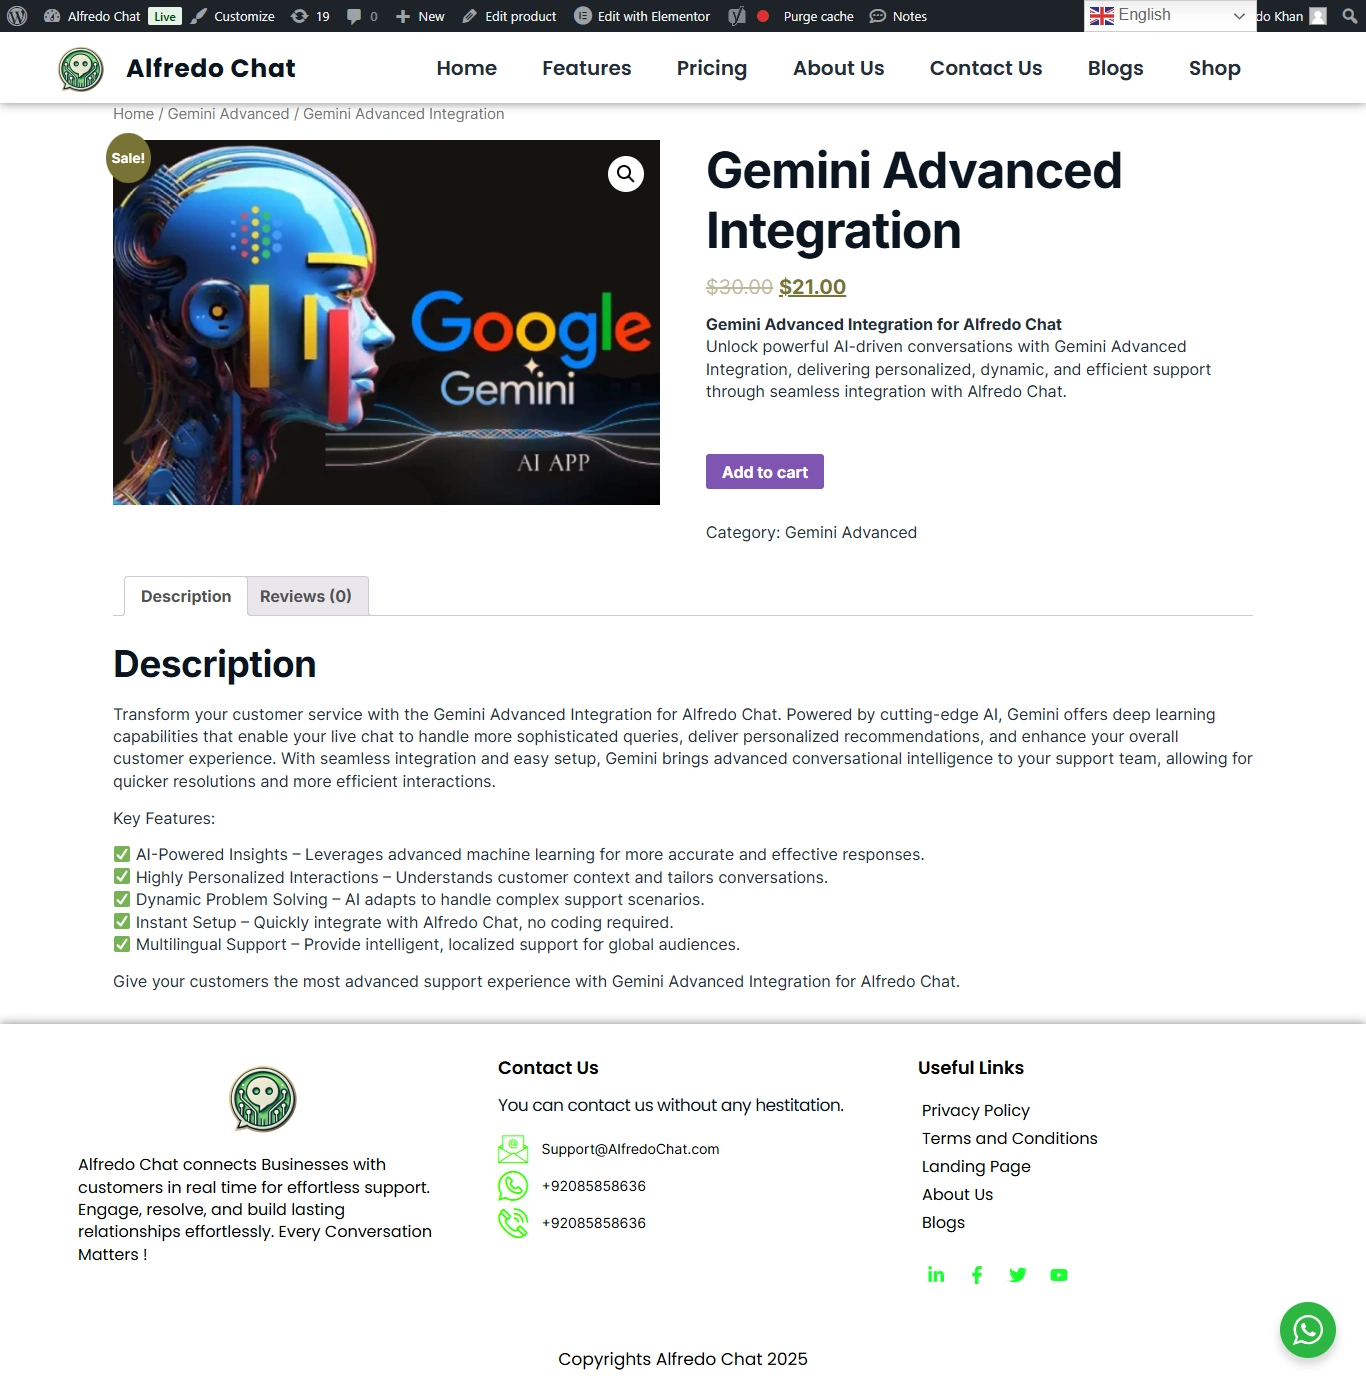The width and height of the screenshot is (1366, 1388).
Task: Click the Multilingual Support feature line
Action: point(427,945)
